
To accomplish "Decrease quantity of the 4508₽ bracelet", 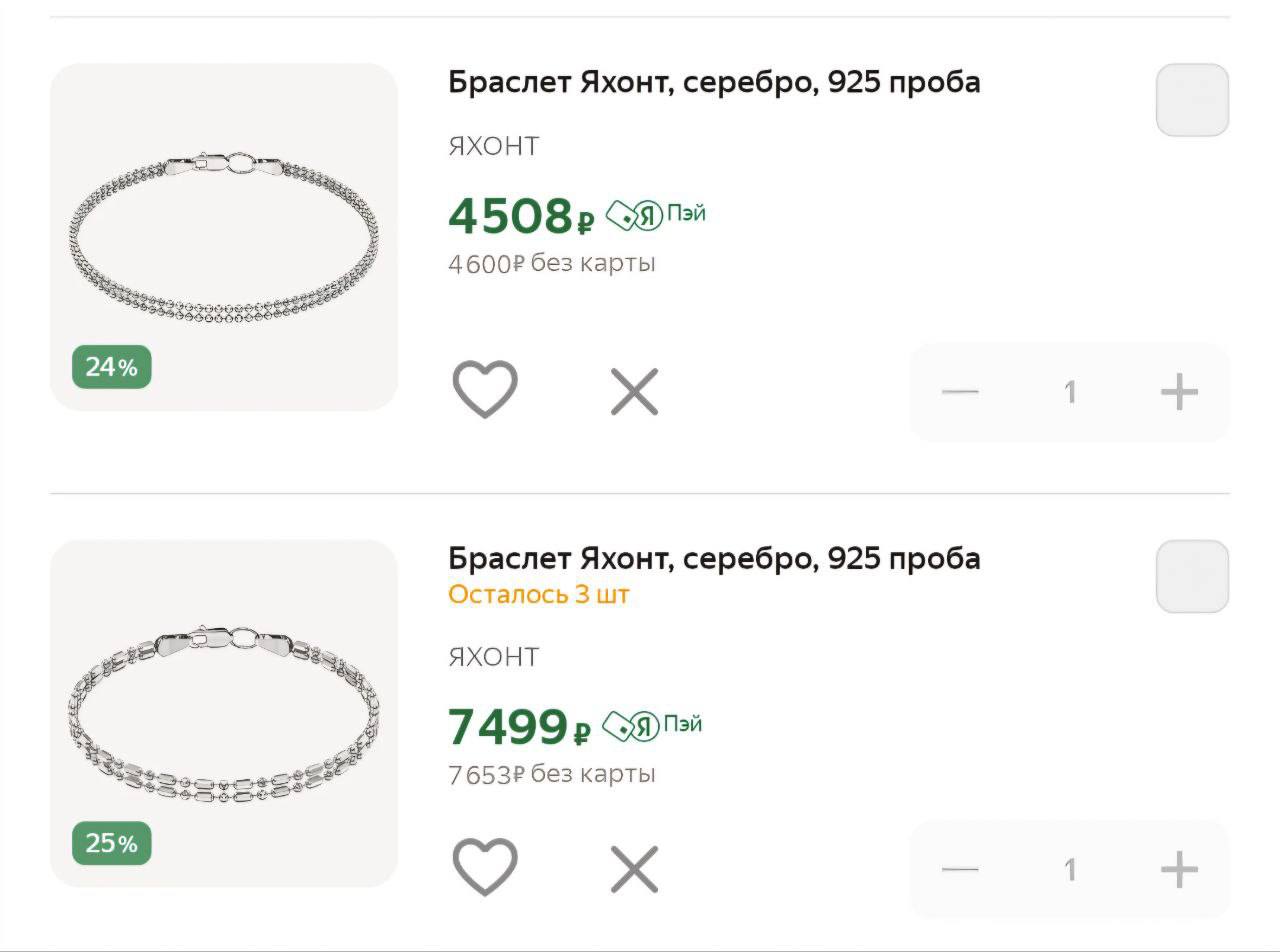I will point(958,391).
